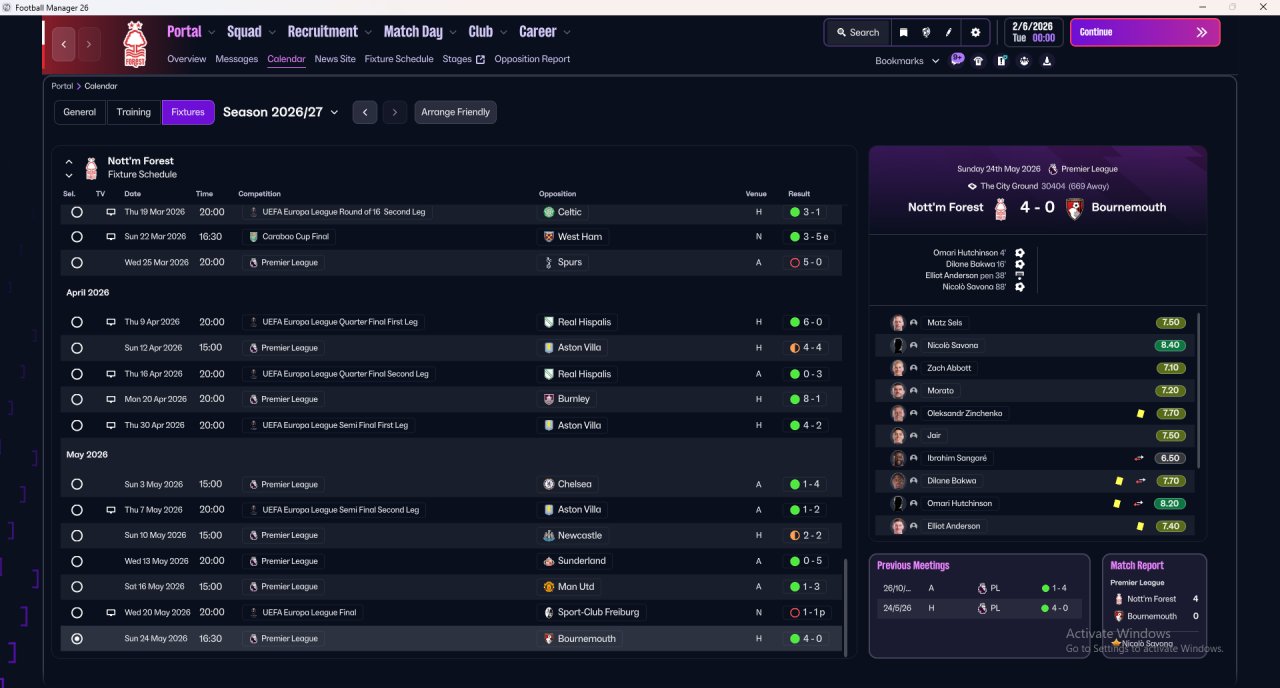The width and height of the screenshot is (1280, 688).
Task: Click the West Ham club badge
Action: pyautogui.click(x=548, y=237)
